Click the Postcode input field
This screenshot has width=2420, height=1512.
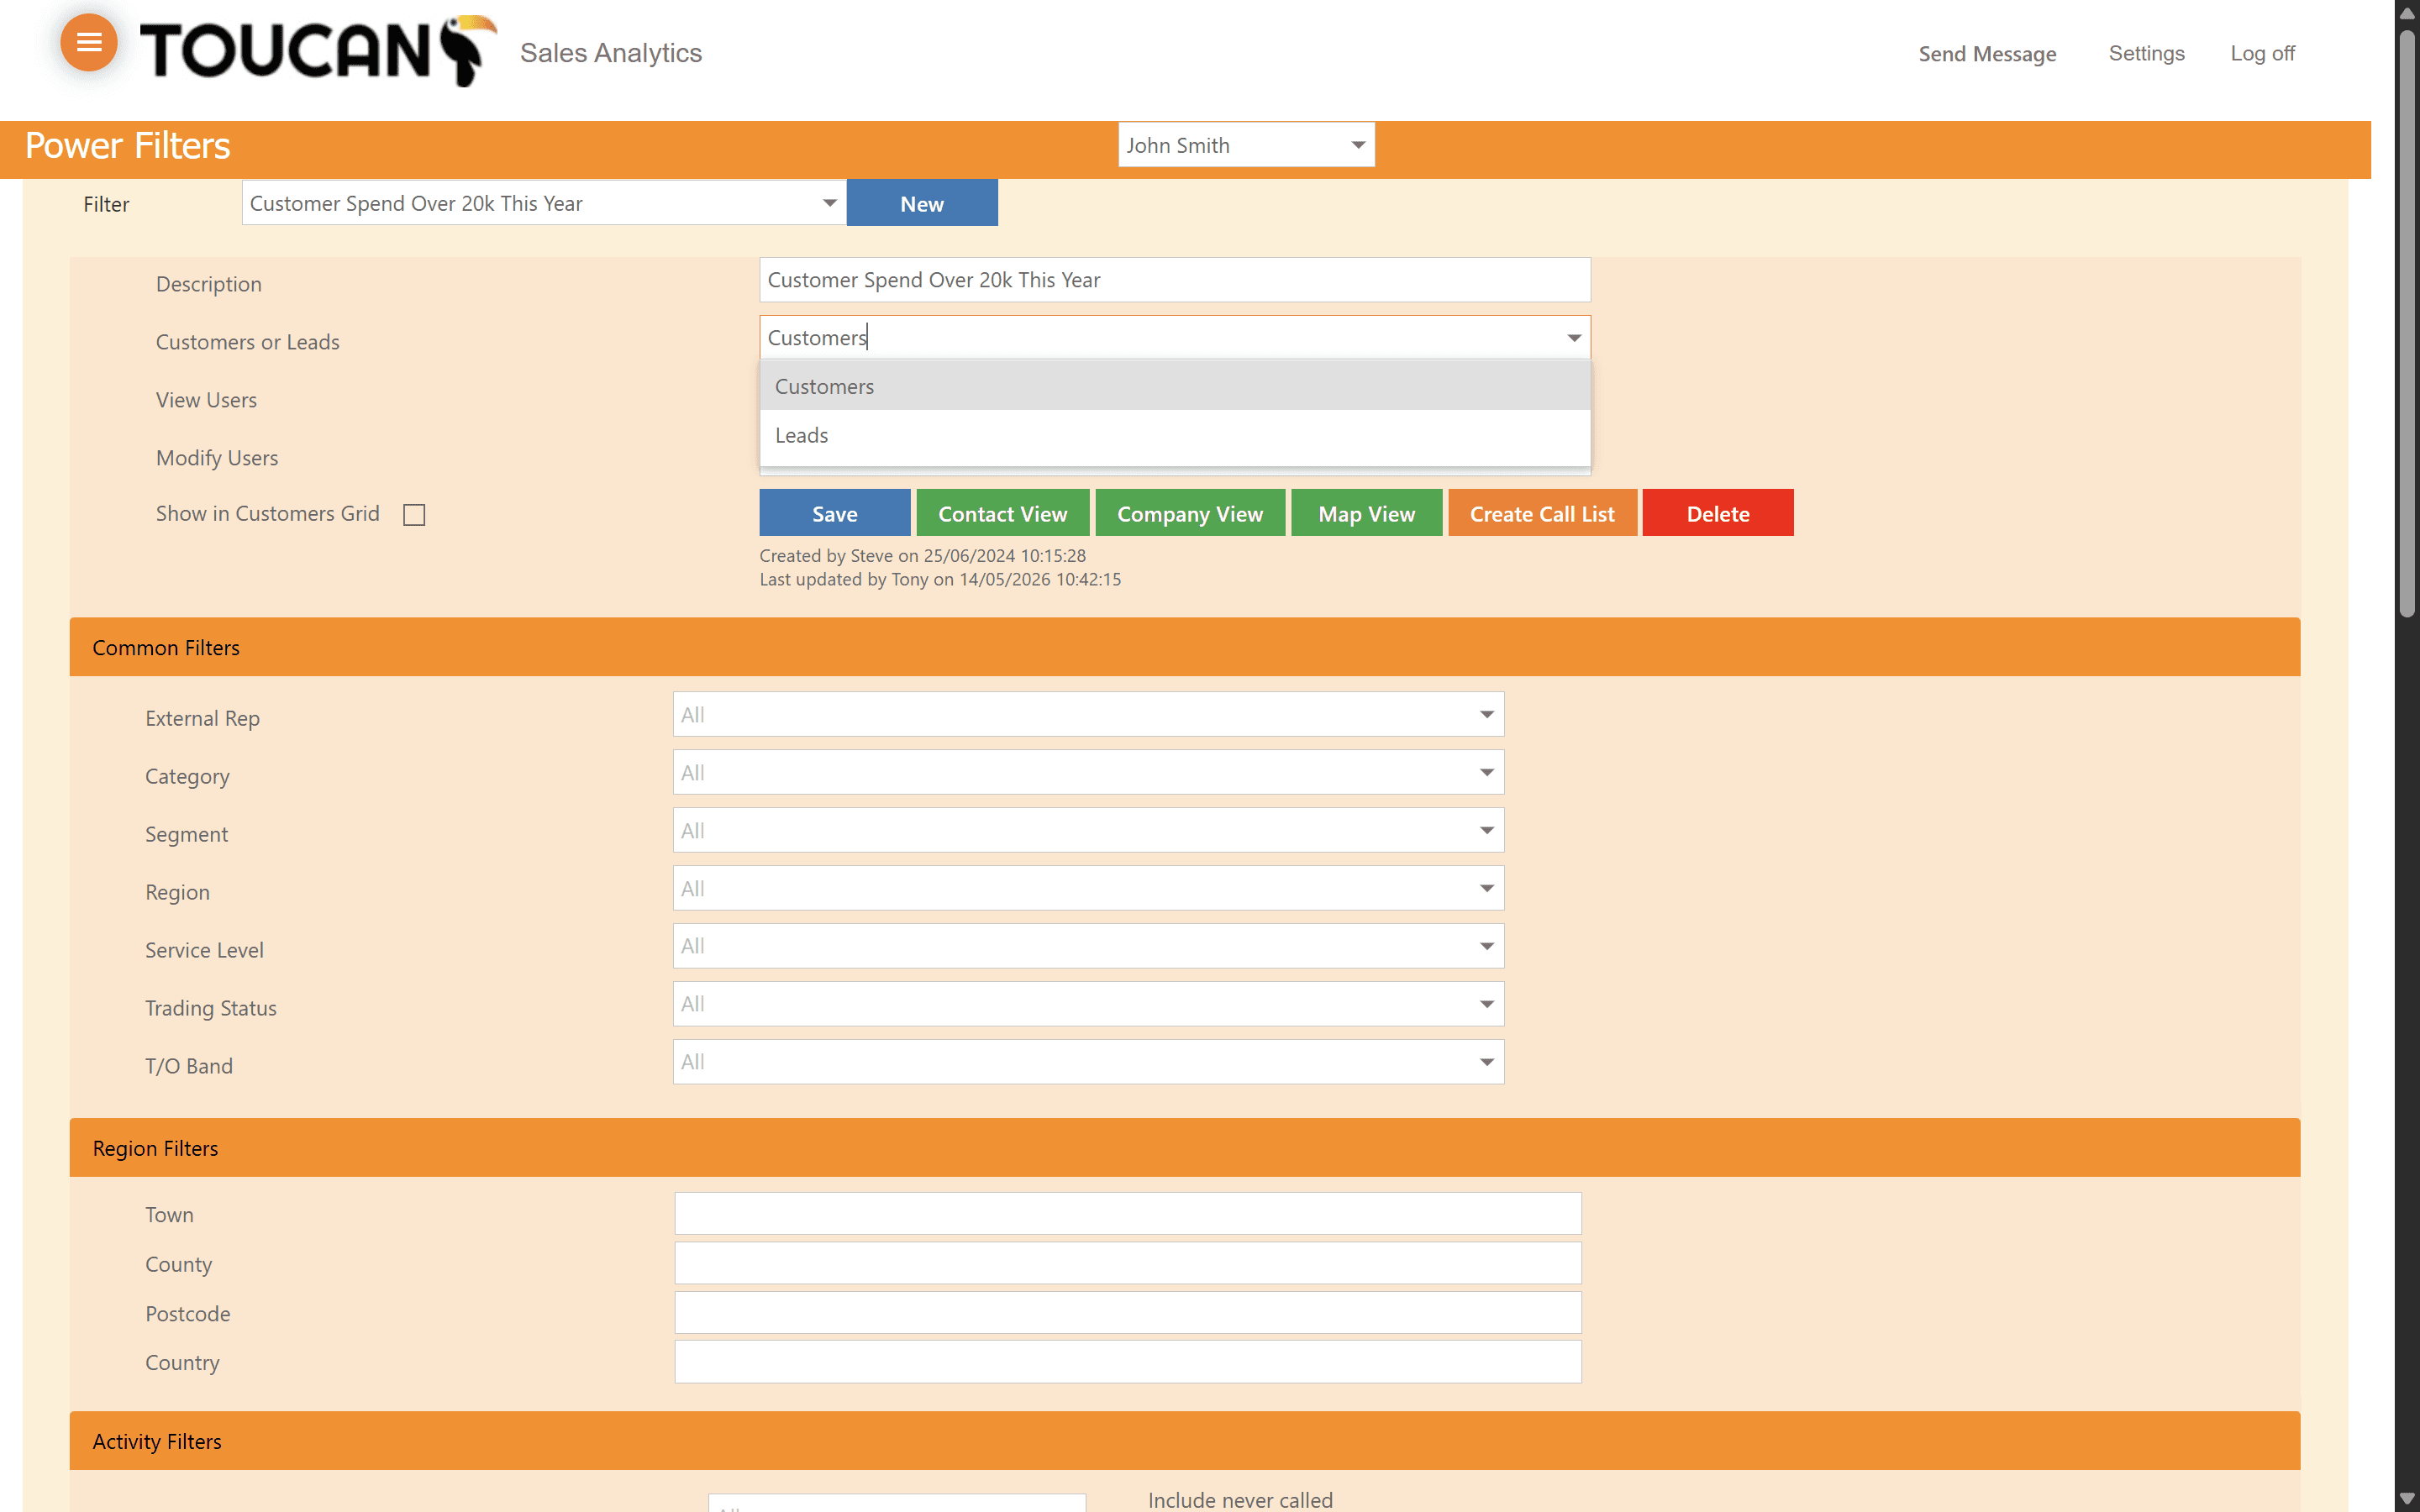coord(1128,1313)
